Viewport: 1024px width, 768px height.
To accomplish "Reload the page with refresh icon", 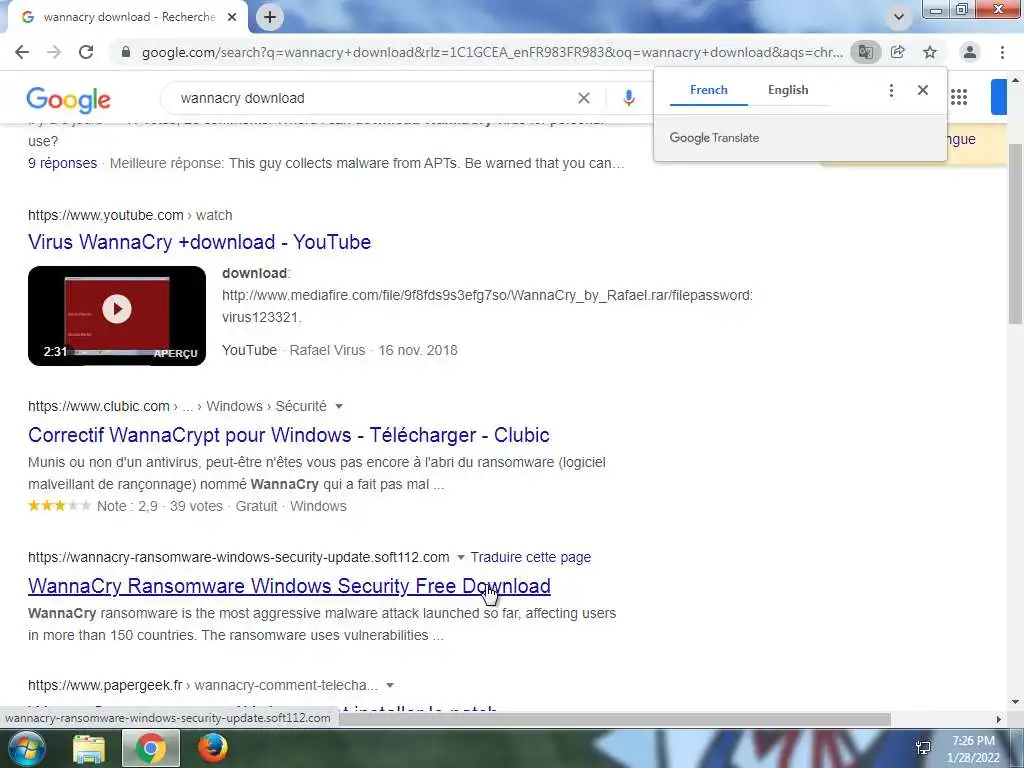I will (x=86, y=52).
